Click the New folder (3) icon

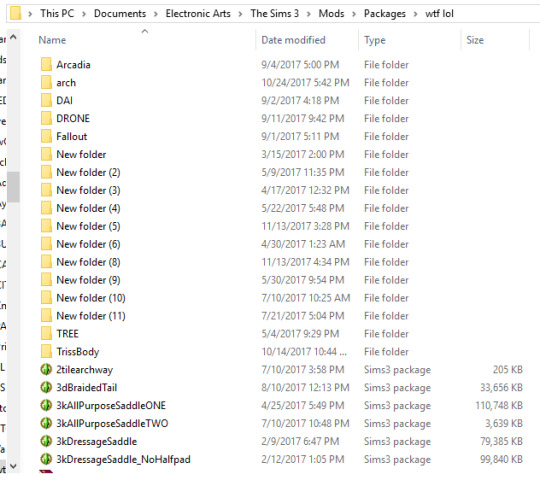[x=46, y=190]
